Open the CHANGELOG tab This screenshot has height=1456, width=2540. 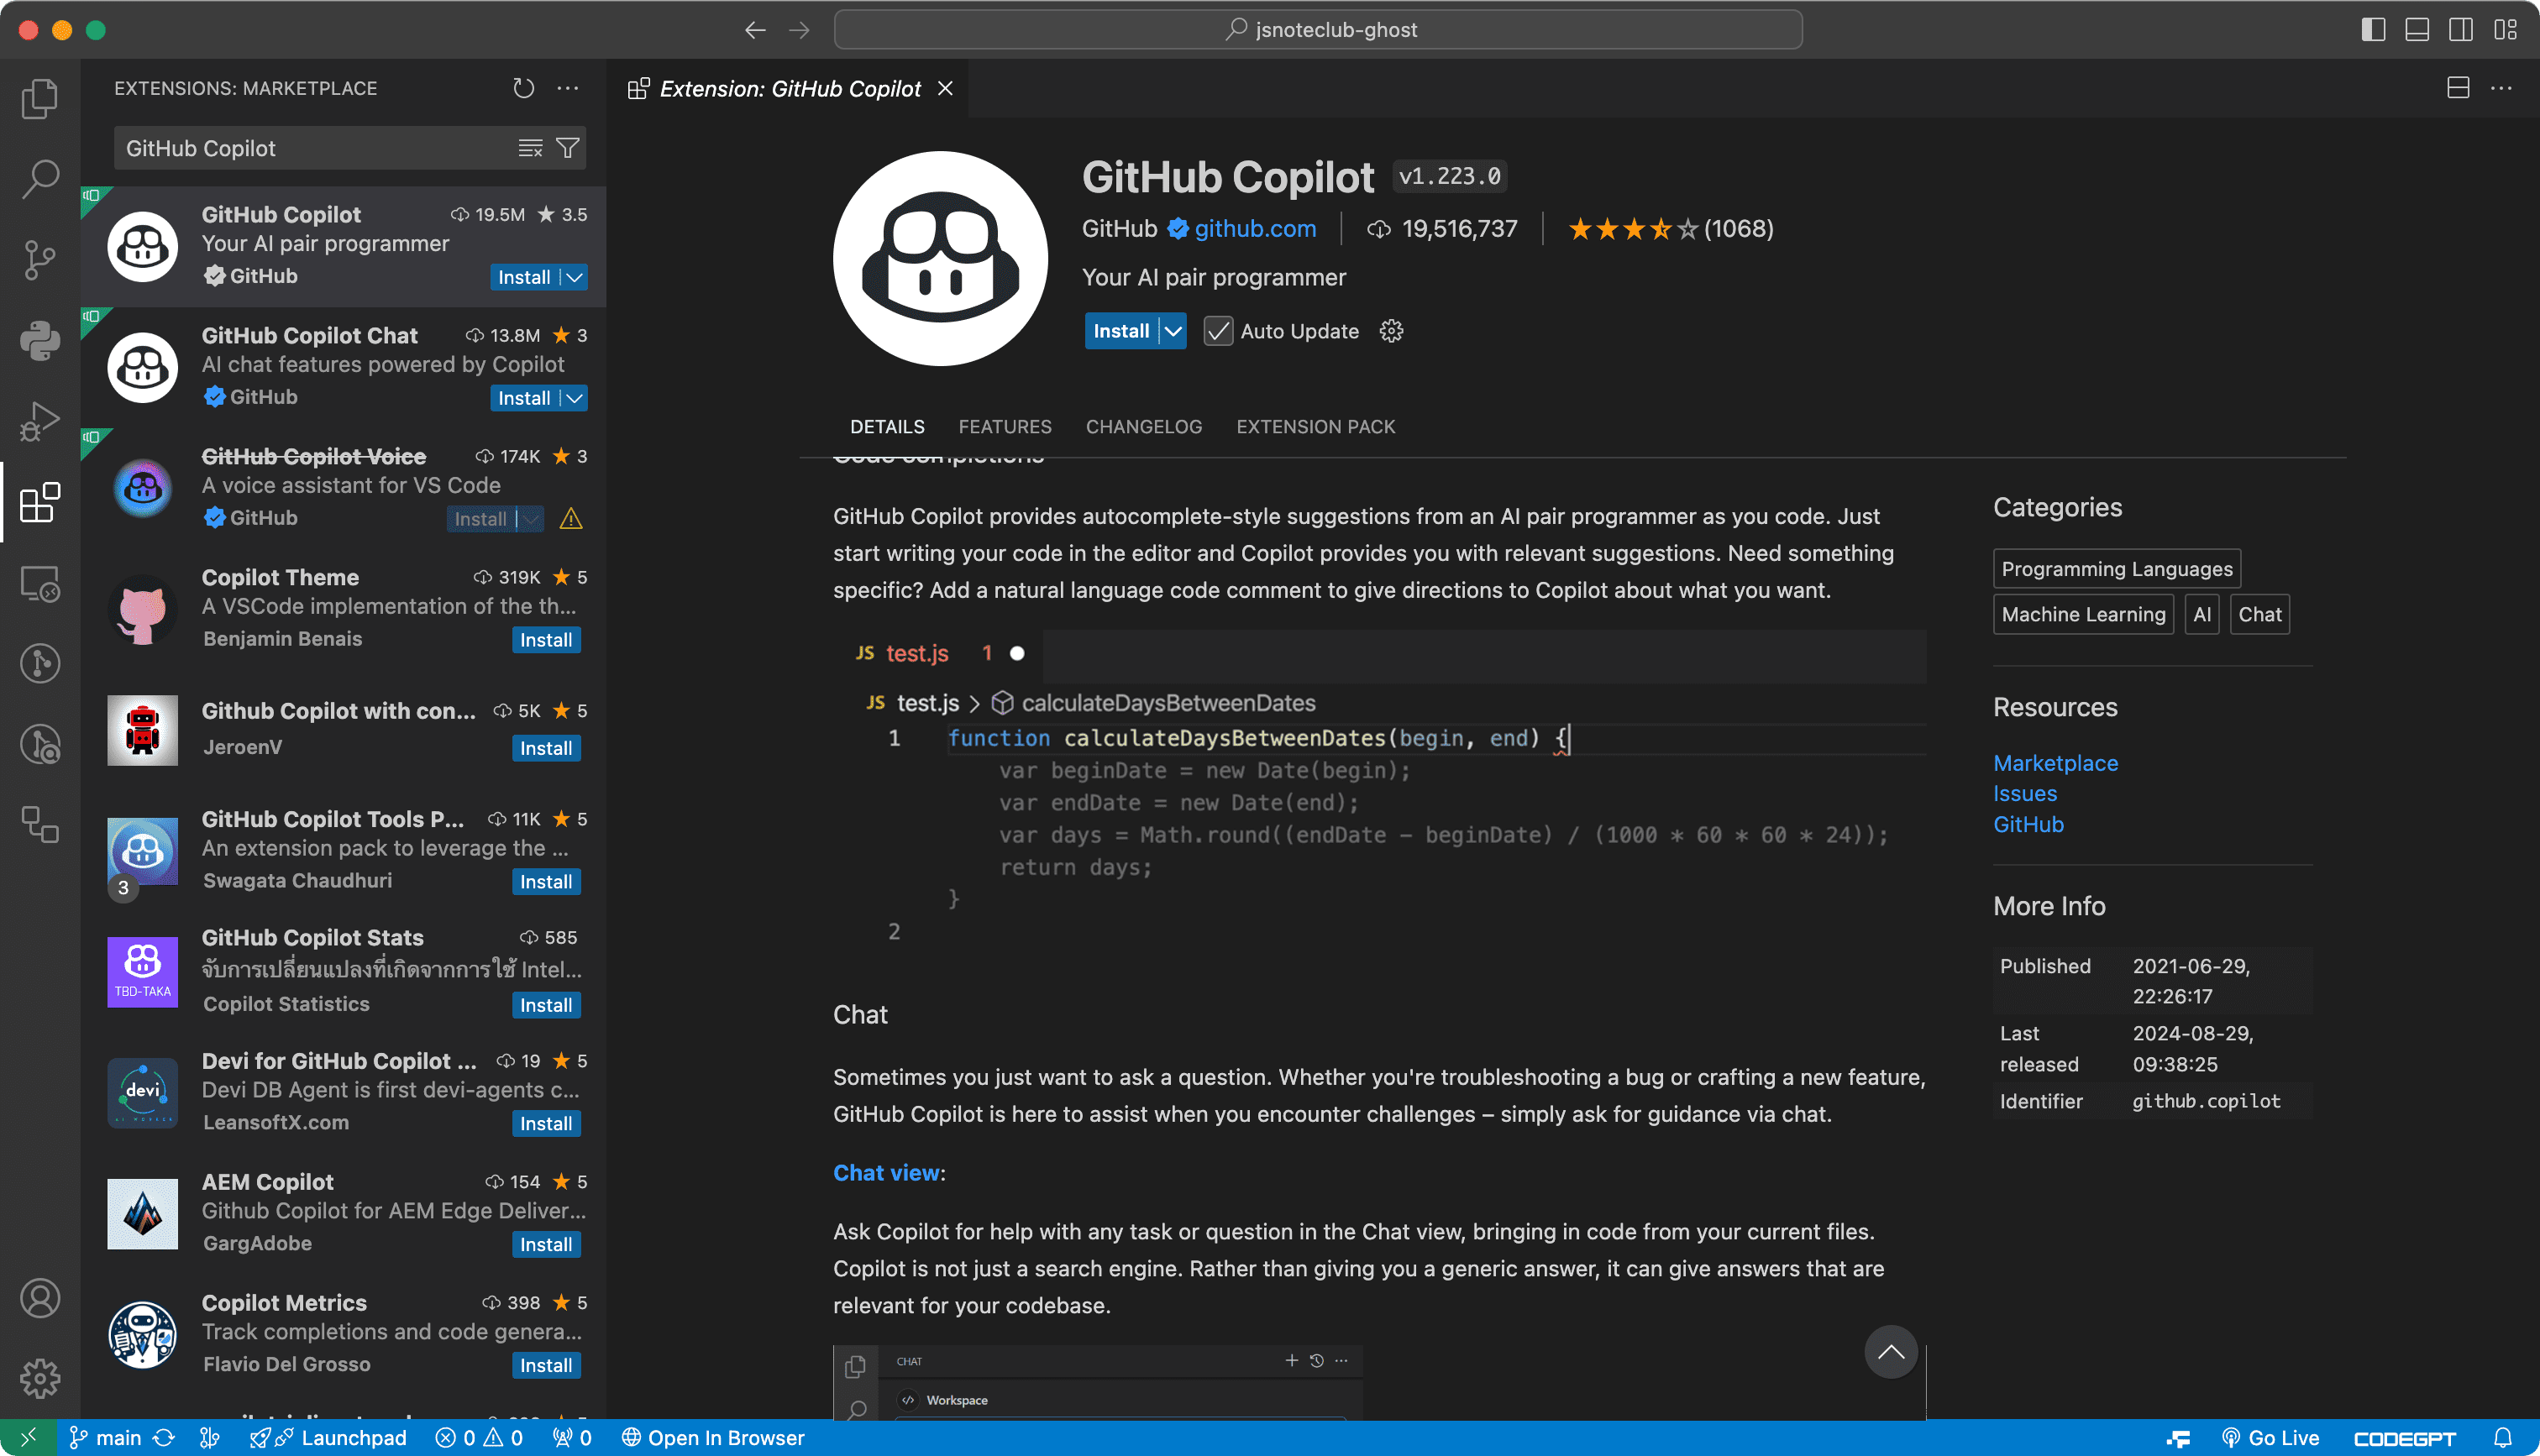coord(1143,426)
